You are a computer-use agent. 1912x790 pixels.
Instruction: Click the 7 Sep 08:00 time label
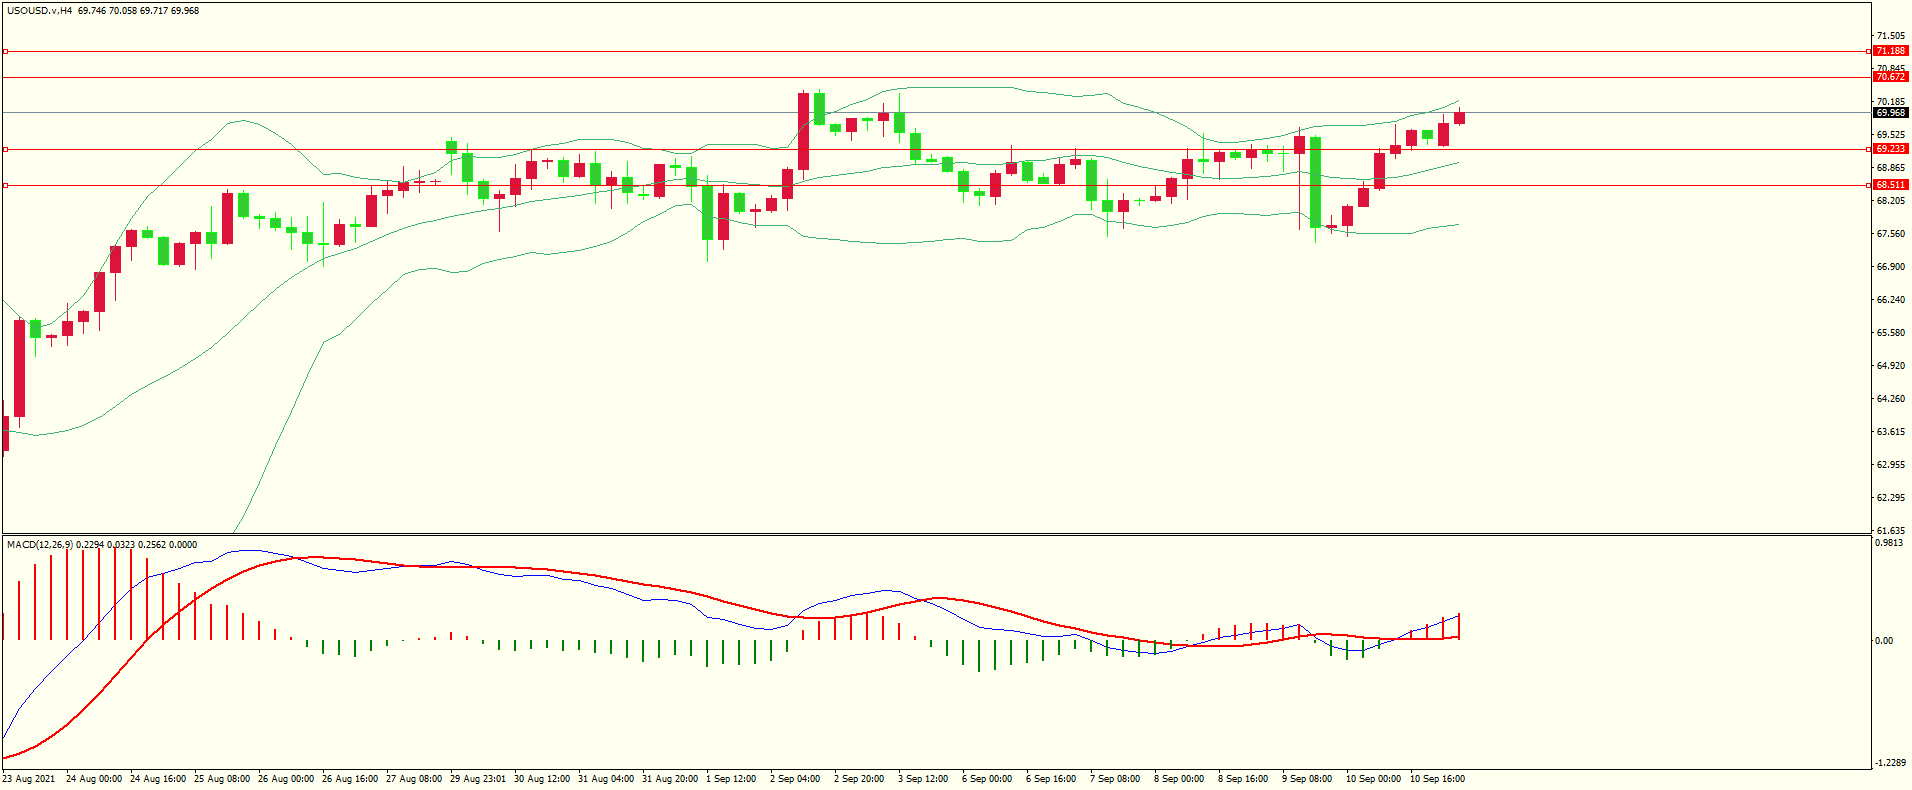[1115, 779]
